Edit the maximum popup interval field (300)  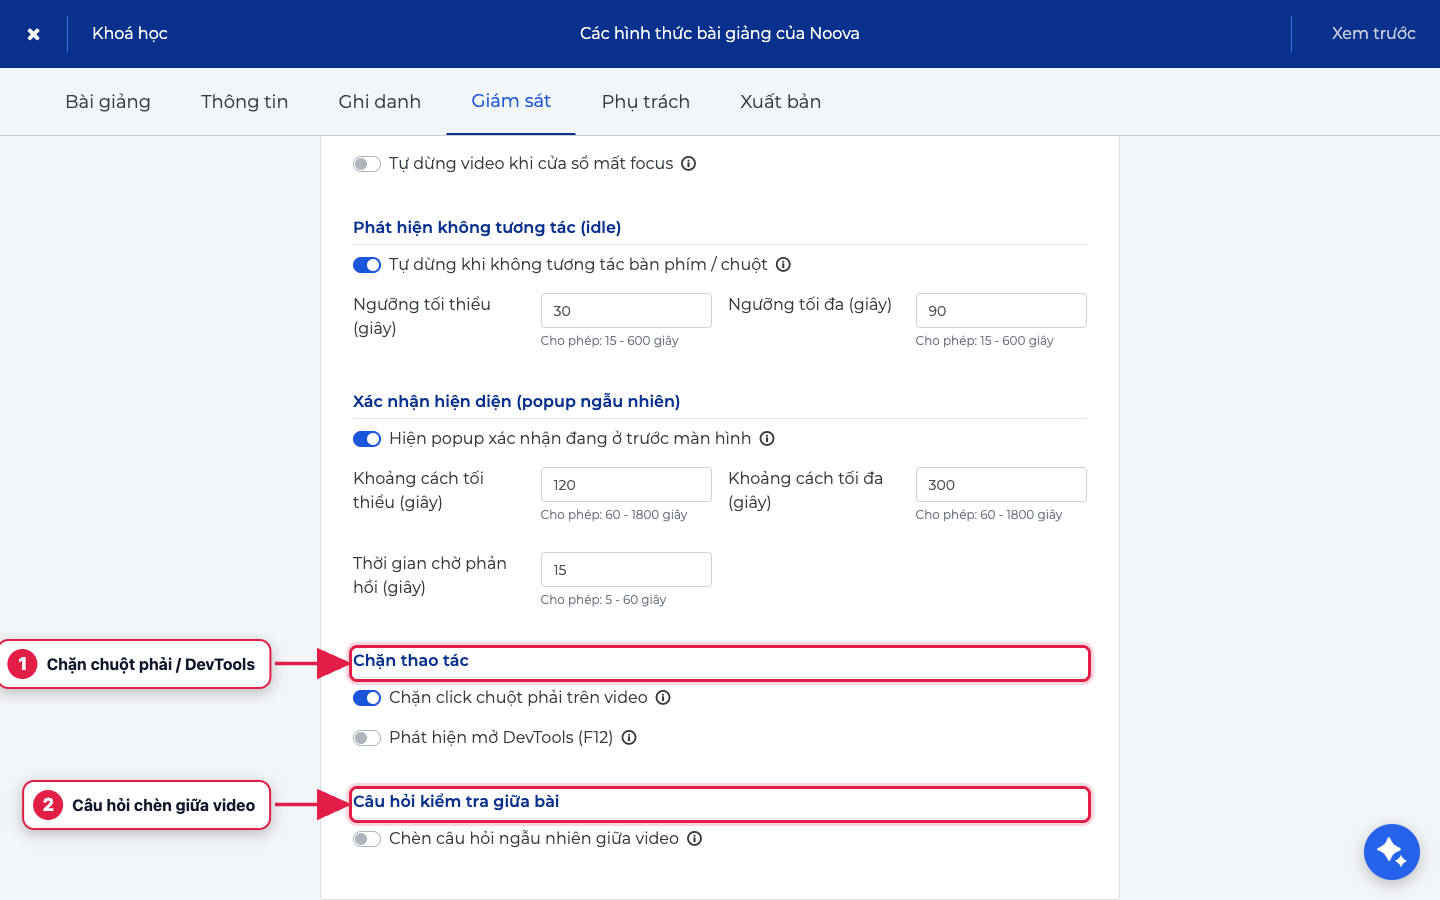coord(1001,485)
